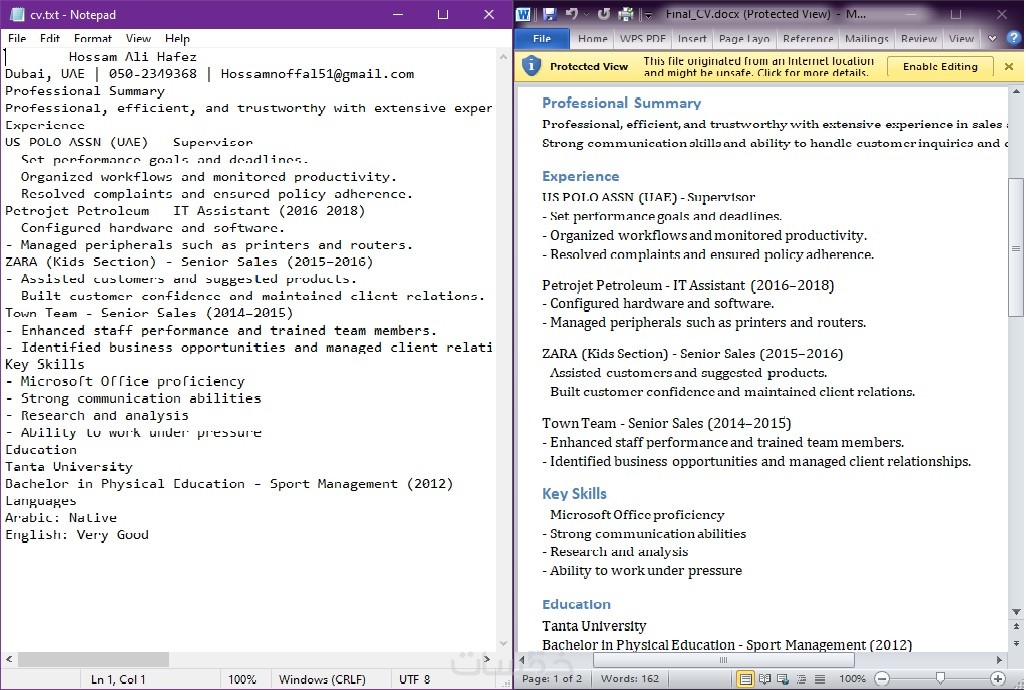
Task: Open the Format menu in Notepad
Action: (92, 39)
